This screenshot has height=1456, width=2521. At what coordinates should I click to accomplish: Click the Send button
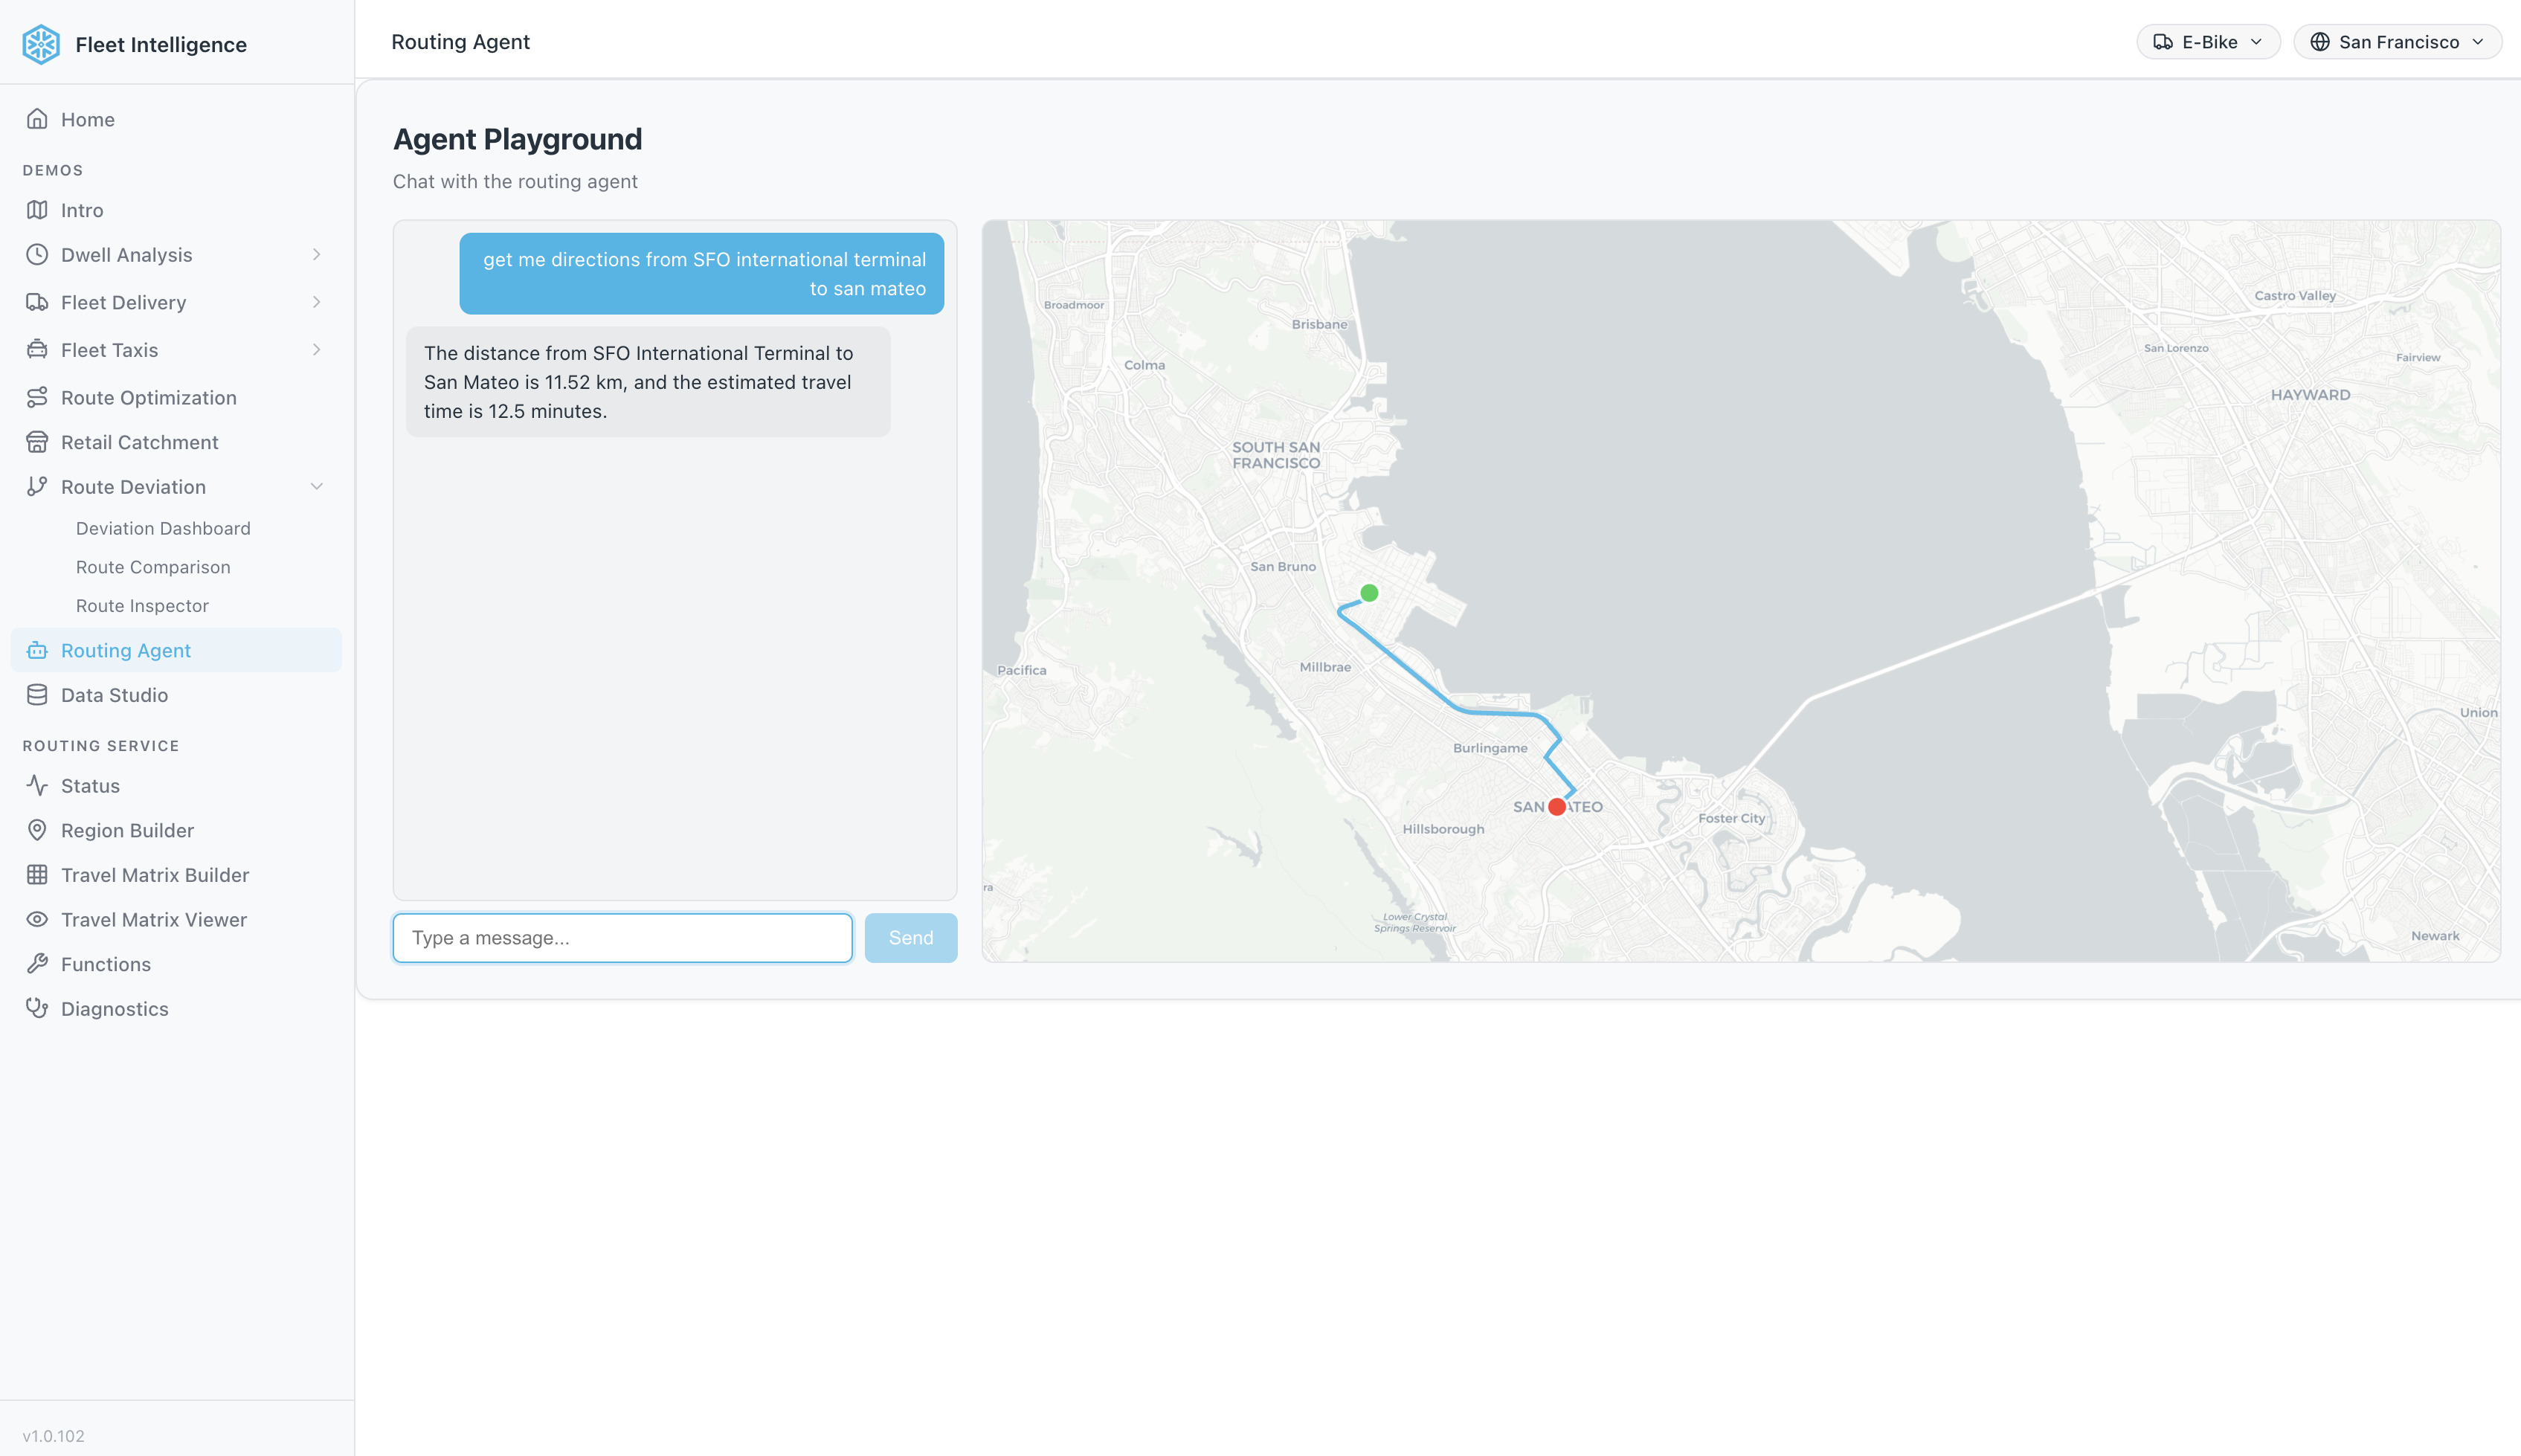(x=910, y=938)
